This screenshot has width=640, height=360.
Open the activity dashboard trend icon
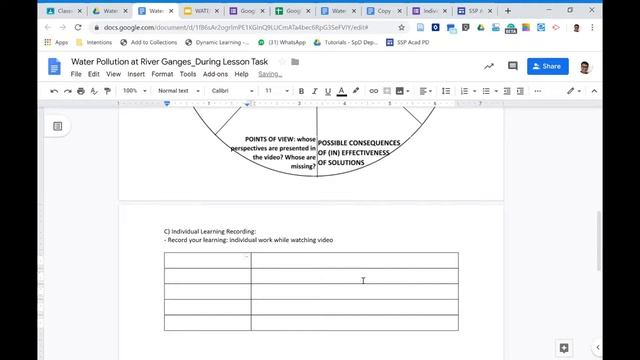tap(489, 66)
